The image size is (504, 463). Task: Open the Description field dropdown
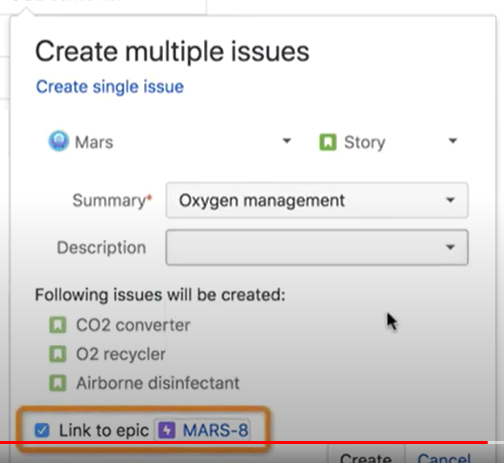point(450,247)
